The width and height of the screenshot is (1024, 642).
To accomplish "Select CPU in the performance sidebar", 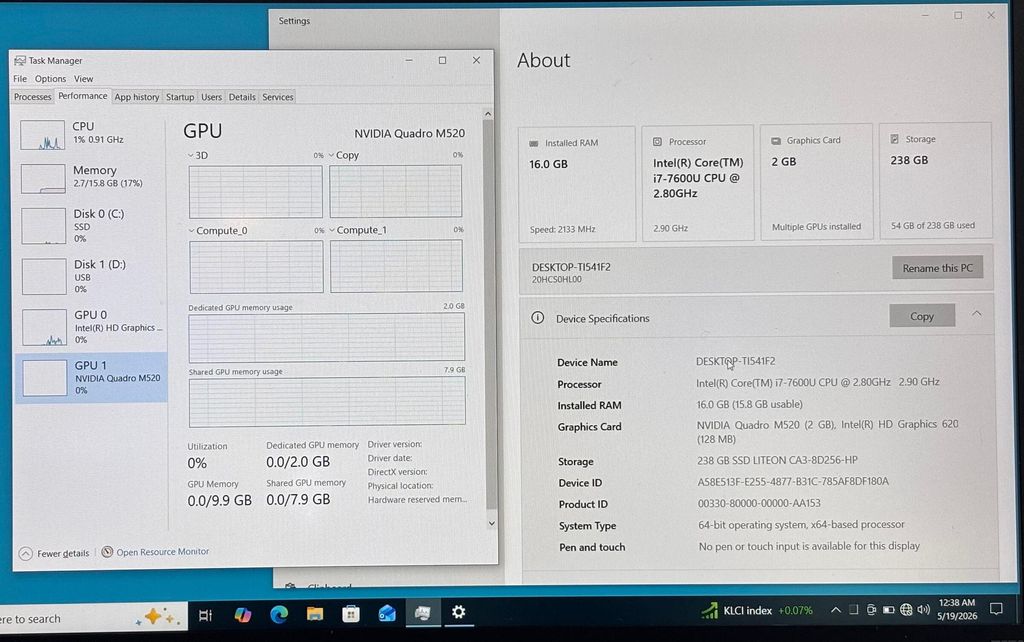I will click(91, 134).
